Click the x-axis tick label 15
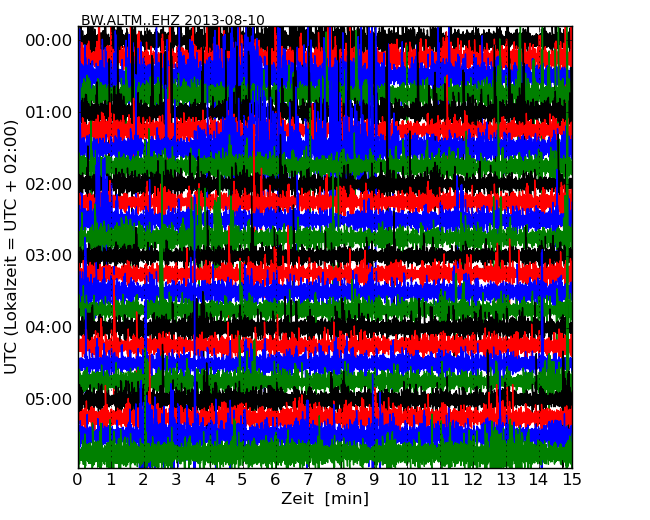 coord(572,479)
